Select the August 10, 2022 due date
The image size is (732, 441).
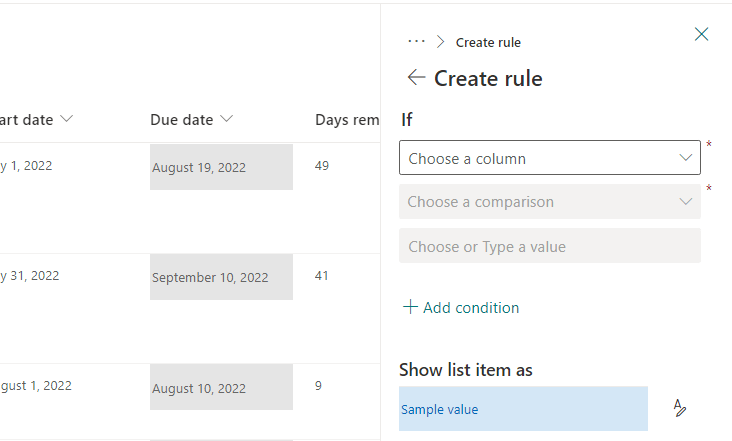click(x=221, y=387)
